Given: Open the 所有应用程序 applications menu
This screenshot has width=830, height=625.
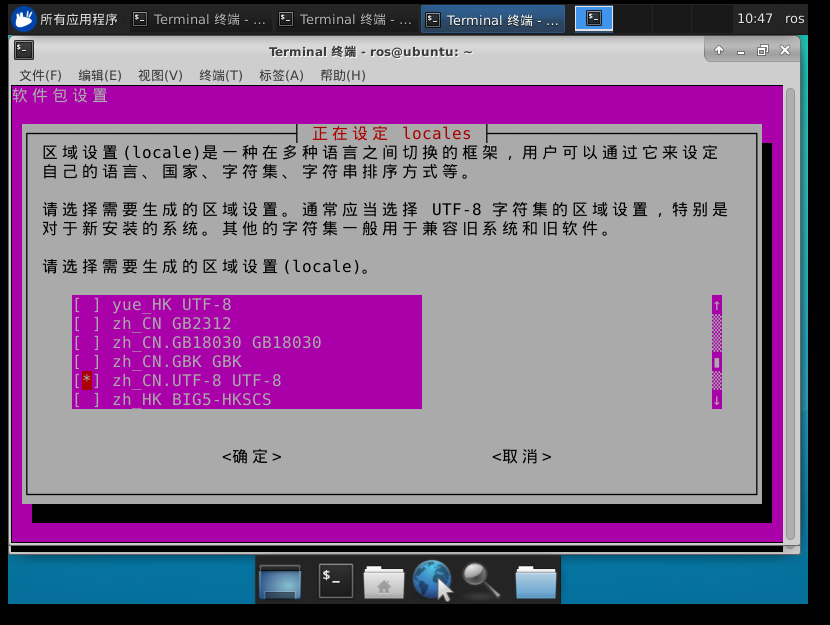Looking at the screenshot, I should click(65, 20).
